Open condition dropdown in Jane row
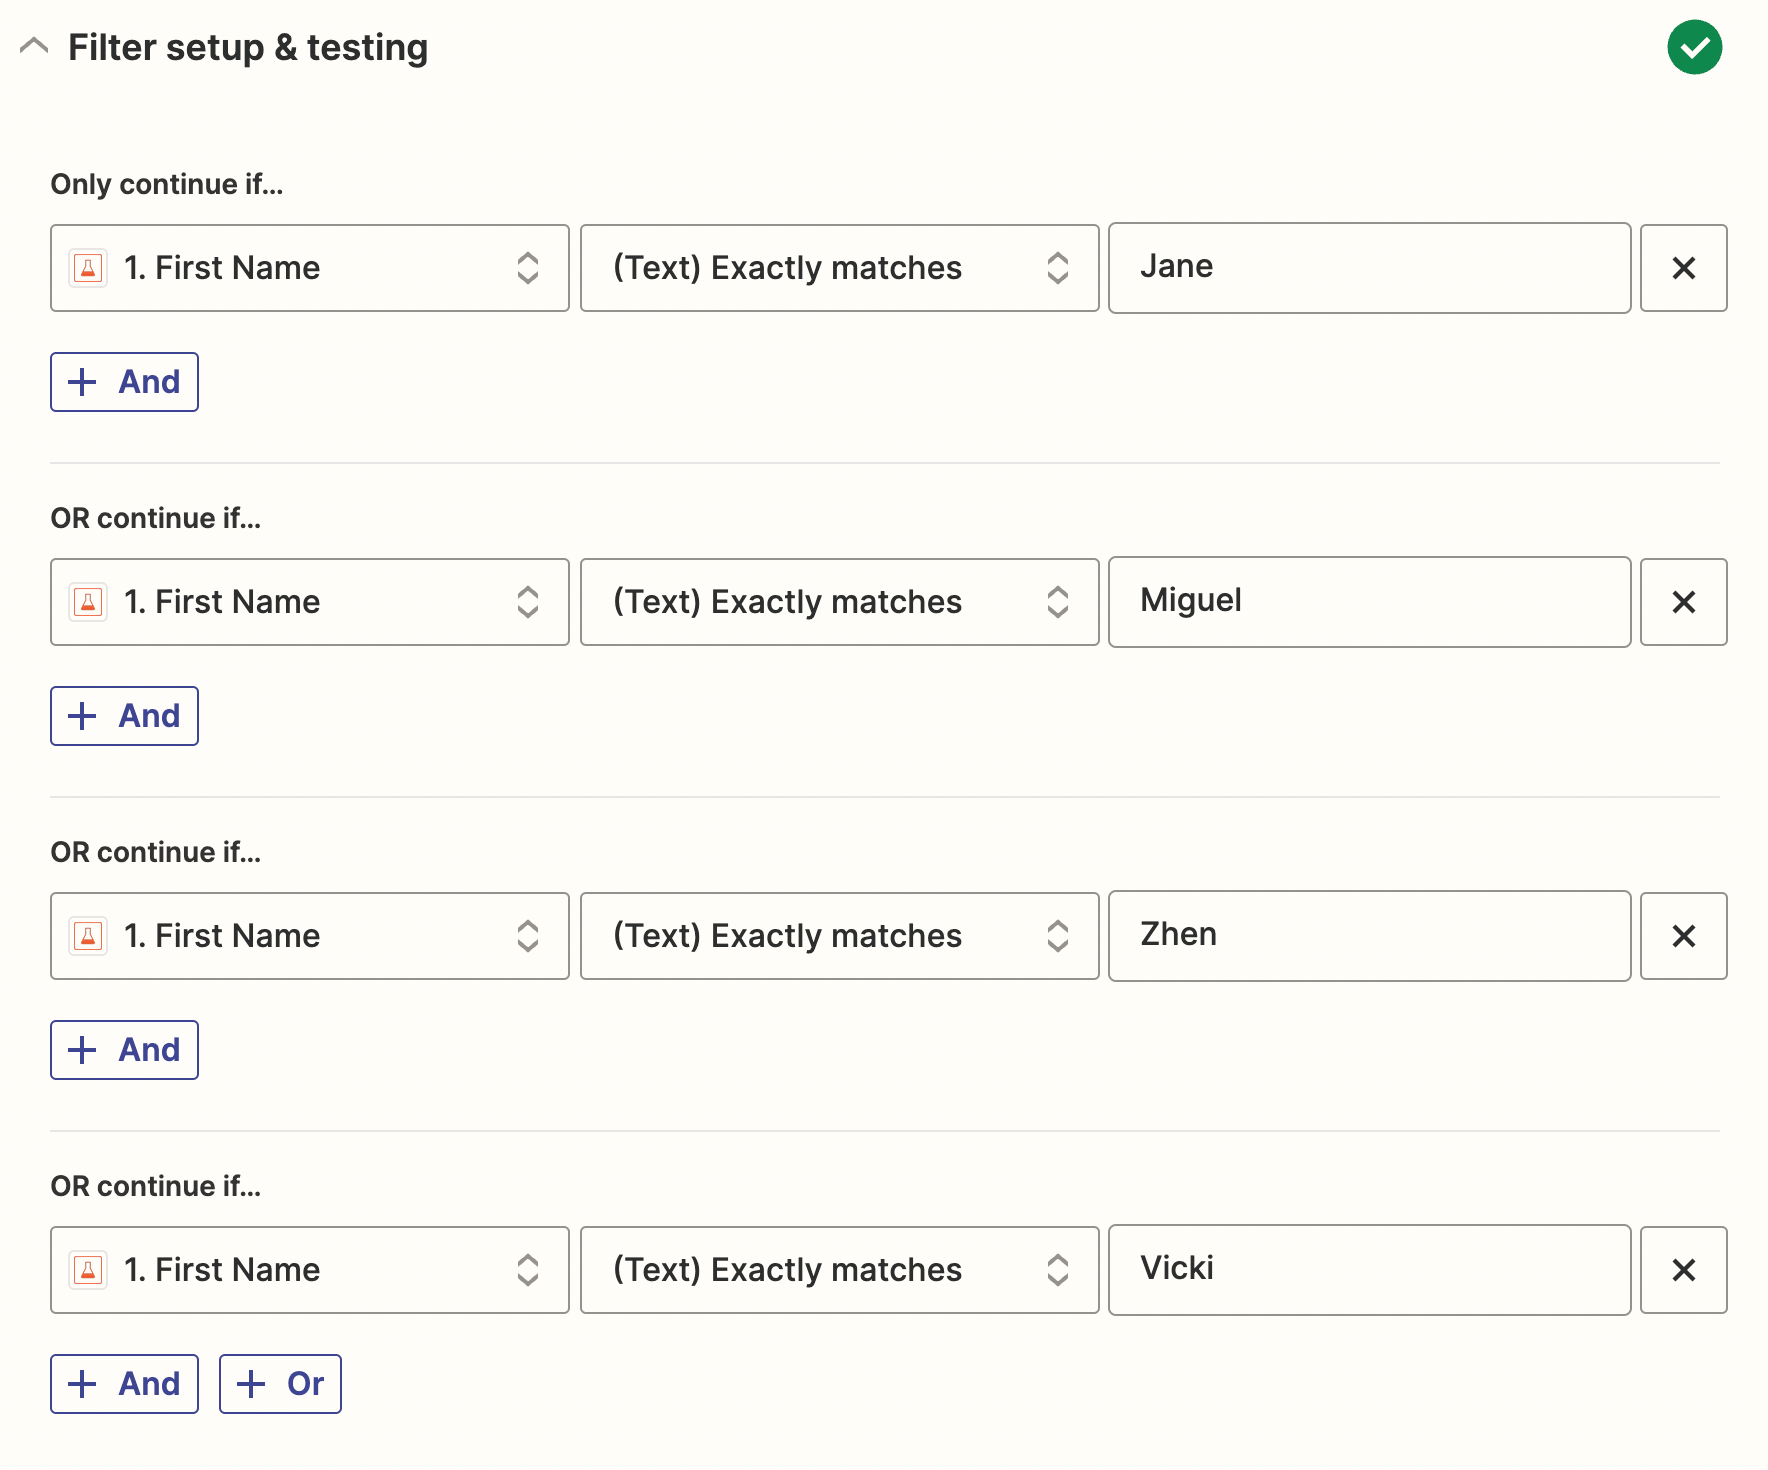The width and height of the screenshot is (1768, 1470). click(x=840, y=268)
